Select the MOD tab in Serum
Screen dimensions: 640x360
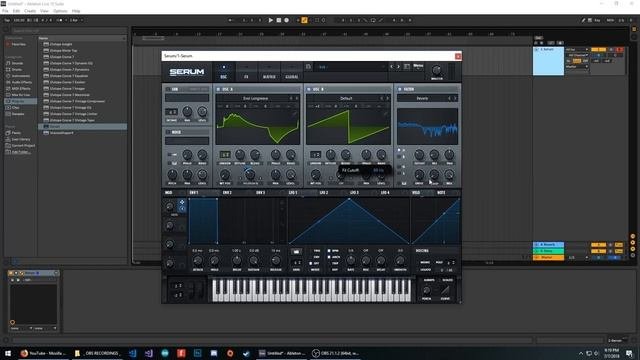pos(169,193)
